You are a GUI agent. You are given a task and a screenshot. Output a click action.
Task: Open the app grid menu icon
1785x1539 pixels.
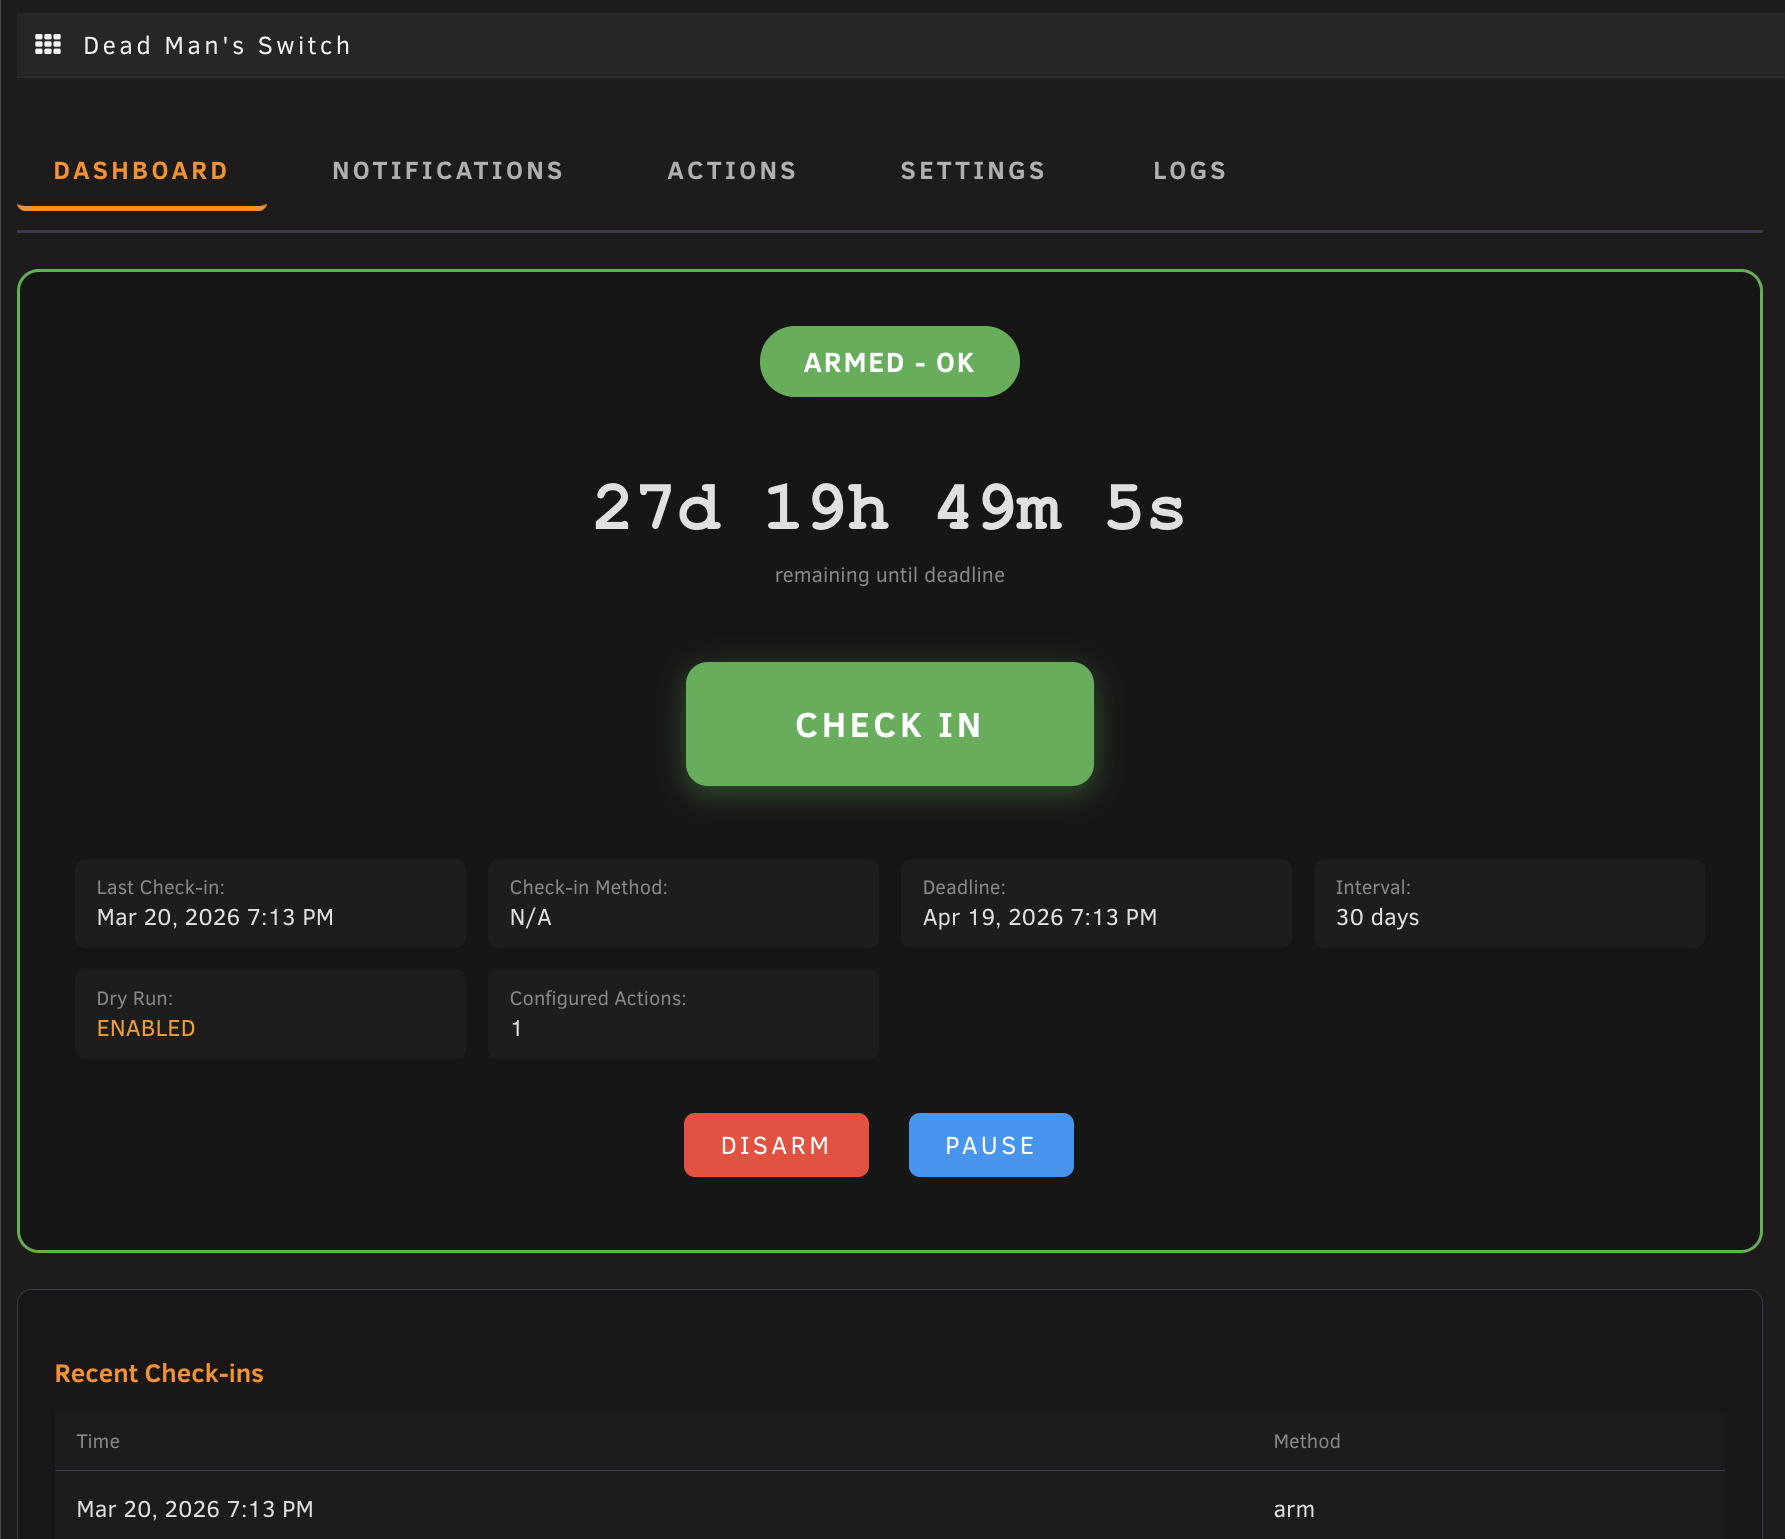(48, 45)
